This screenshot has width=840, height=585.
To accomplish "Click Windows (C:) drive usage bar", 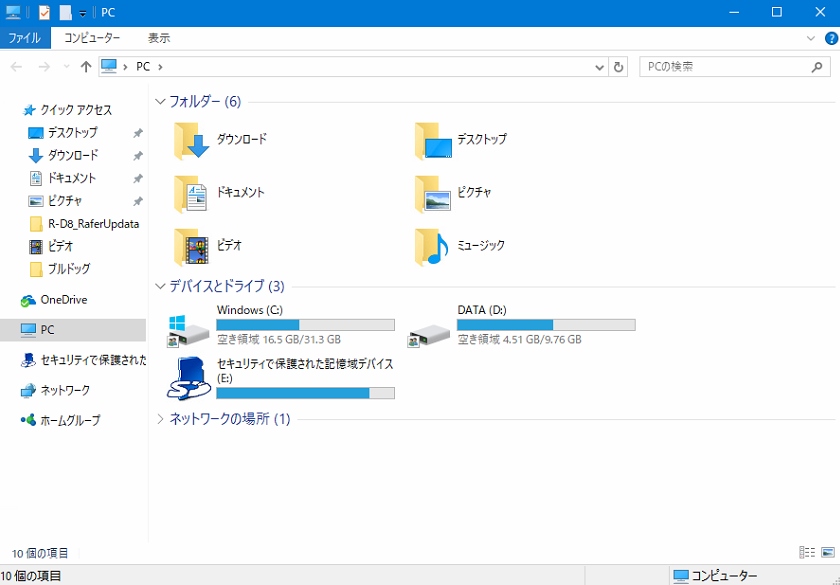I will click(305, 325).
